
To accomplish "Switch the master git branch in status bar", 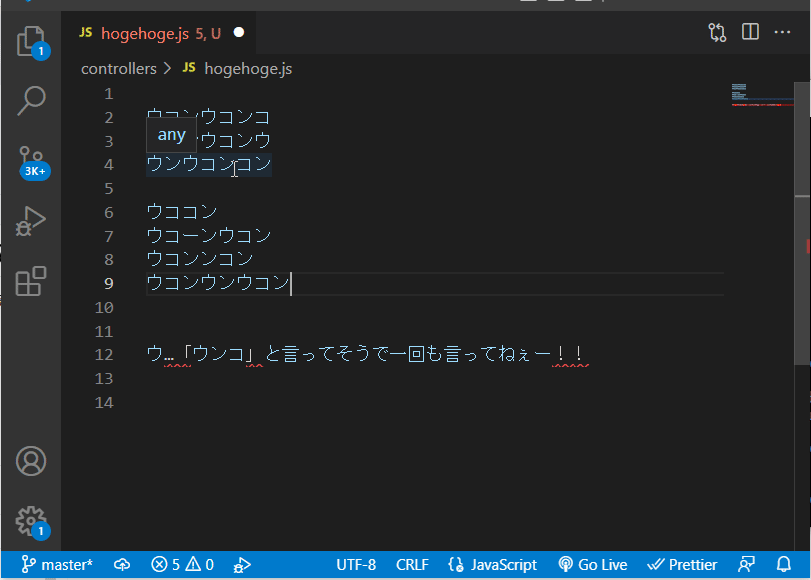I will [58, 565].
